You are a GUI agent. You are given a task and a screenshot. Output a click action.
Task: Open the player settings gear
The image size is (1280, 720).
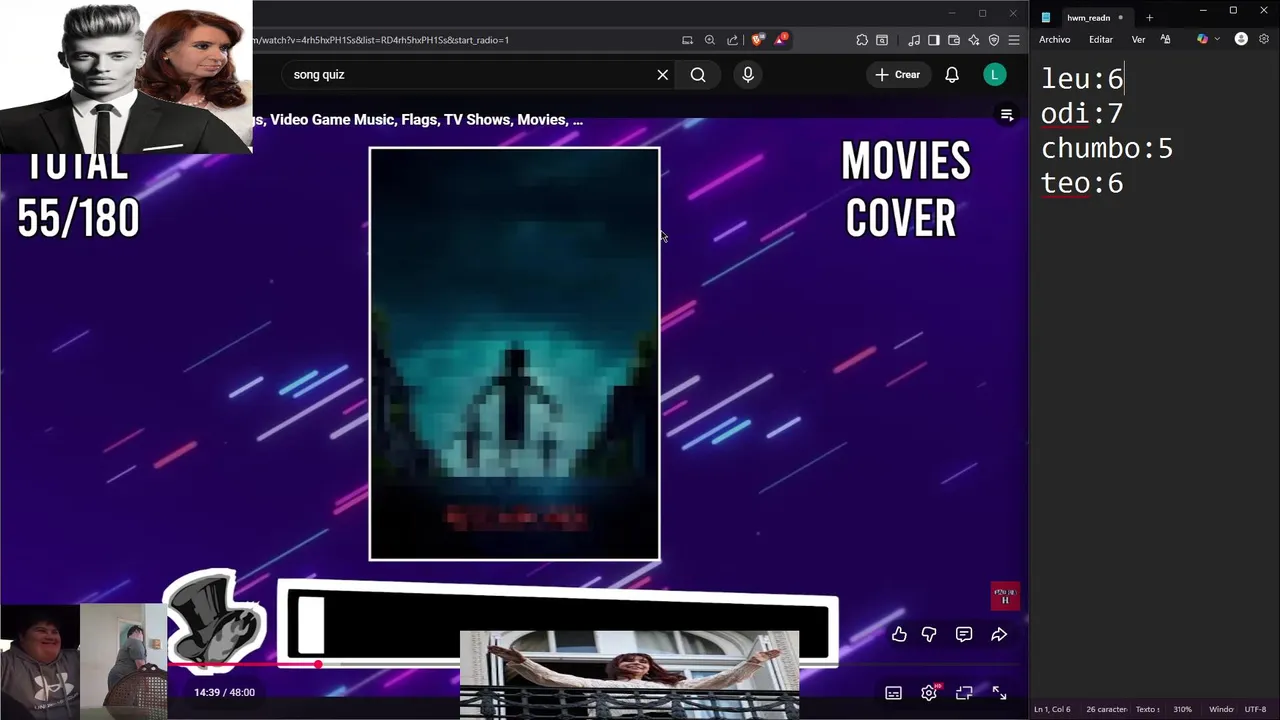(929, 693)
